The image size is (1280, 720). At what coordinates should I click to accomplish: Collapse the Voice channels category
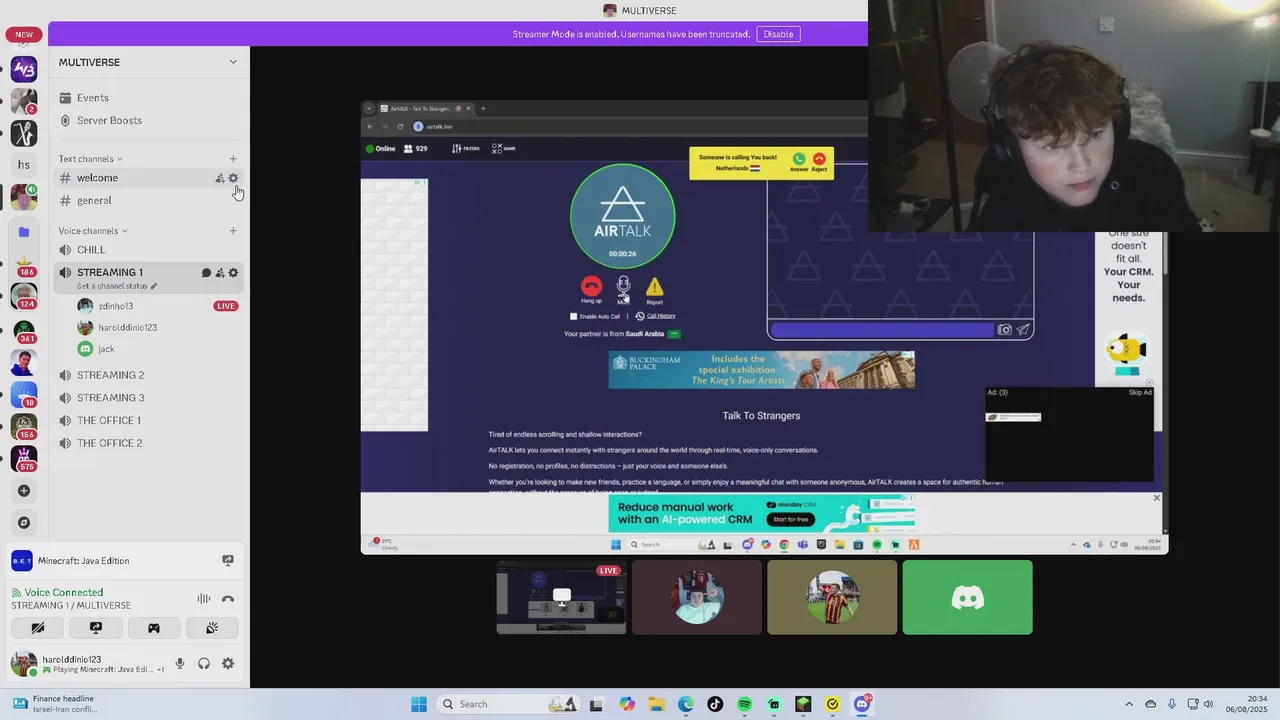pyautogui.click(x=92, y=231)
